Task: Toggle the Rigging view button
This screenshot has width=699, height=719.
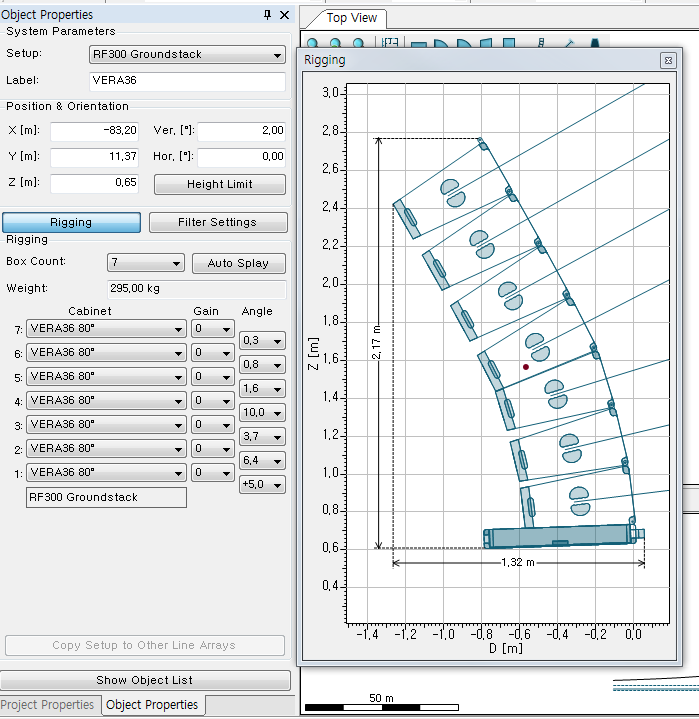Action: (x=72, y=222)
